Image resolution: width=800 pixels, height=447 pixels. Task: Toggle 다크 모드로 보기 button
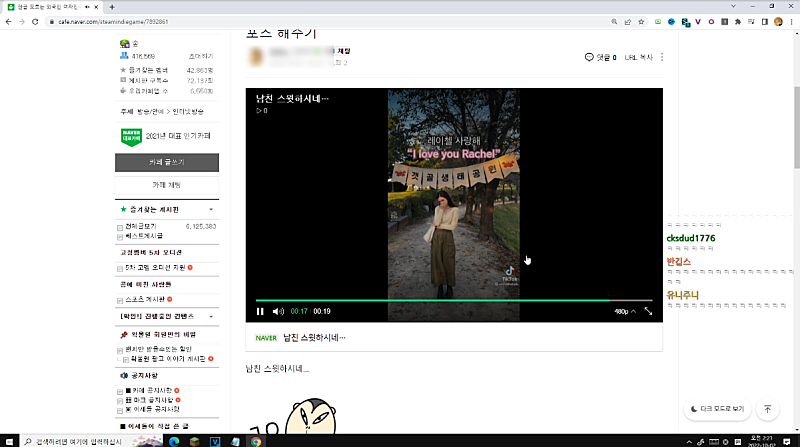[x=717, y=409]
